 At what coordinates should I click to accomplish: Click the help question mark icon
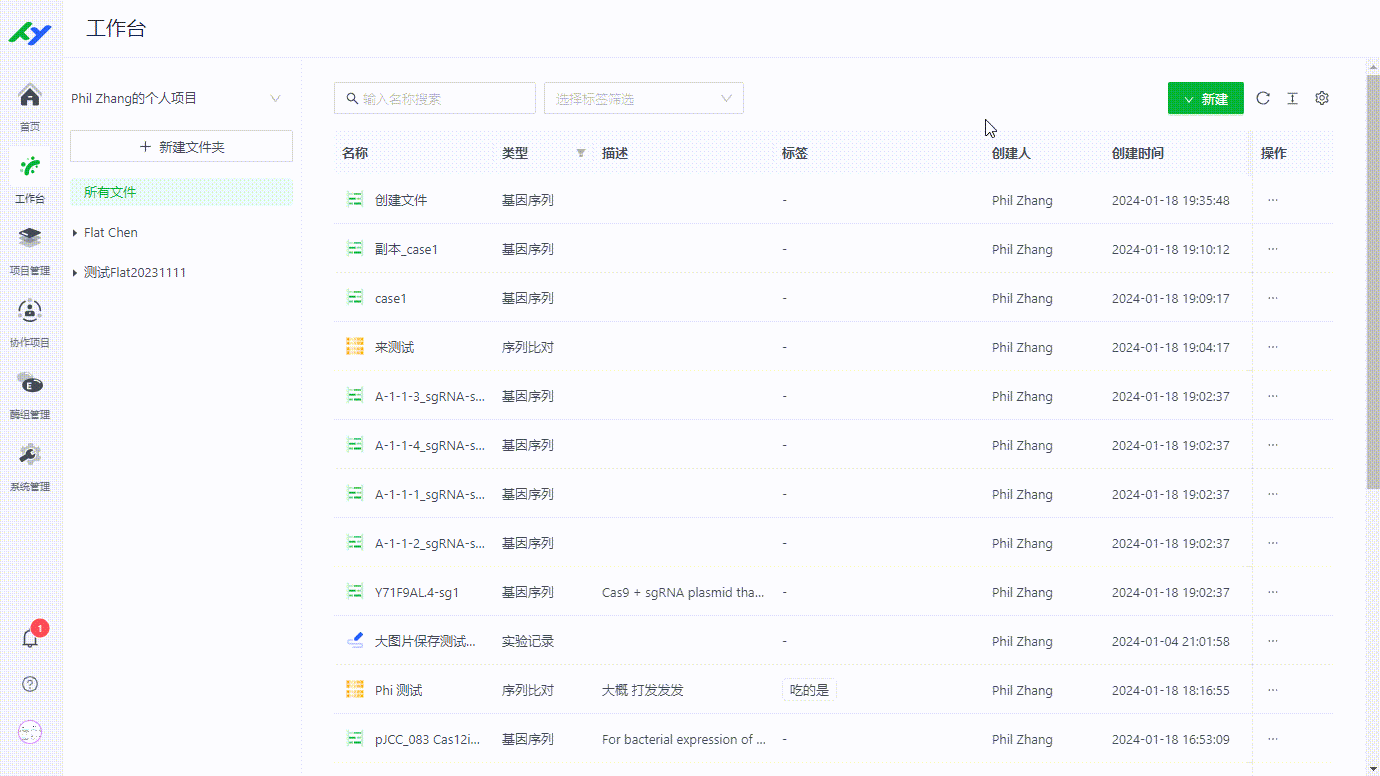pos(29,684)
